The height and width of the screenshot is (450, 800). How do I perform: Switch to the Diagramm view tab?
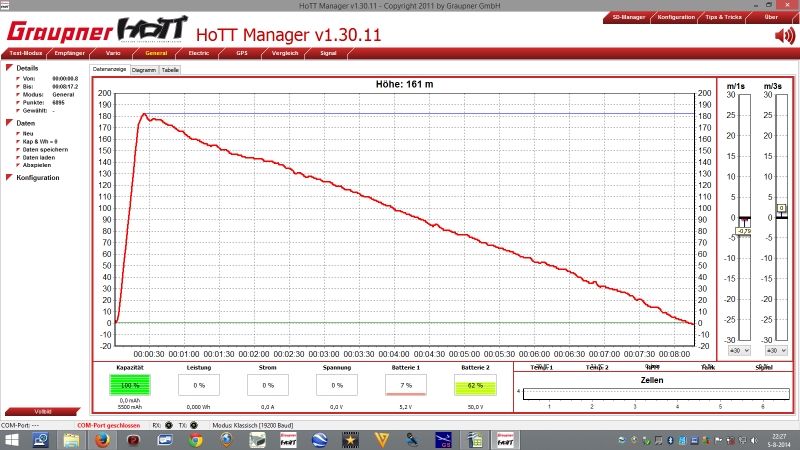click(x=144, y=70)
